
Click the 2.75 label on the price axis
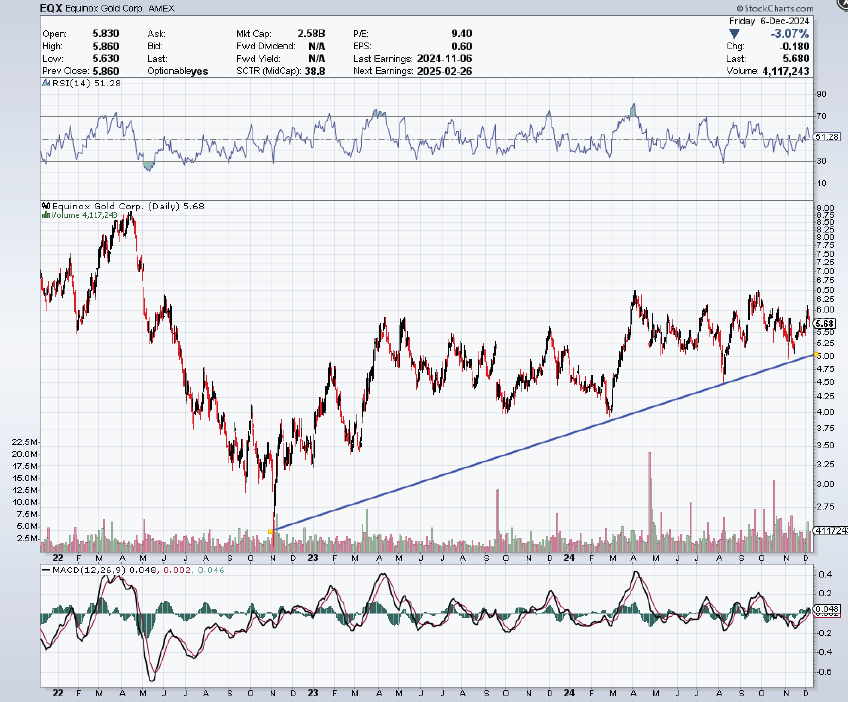pos(825,507)
